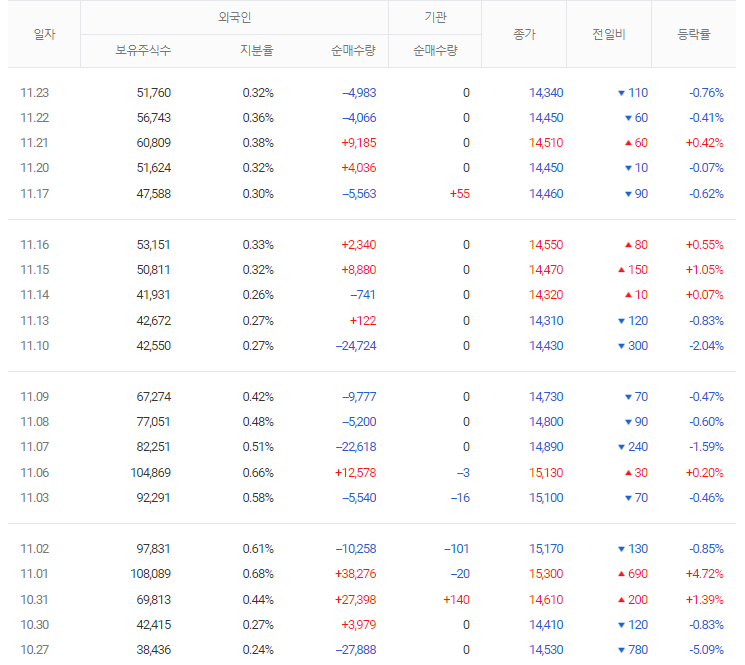
Task: Click net purchase value -4,983
Action: point(359,93)
